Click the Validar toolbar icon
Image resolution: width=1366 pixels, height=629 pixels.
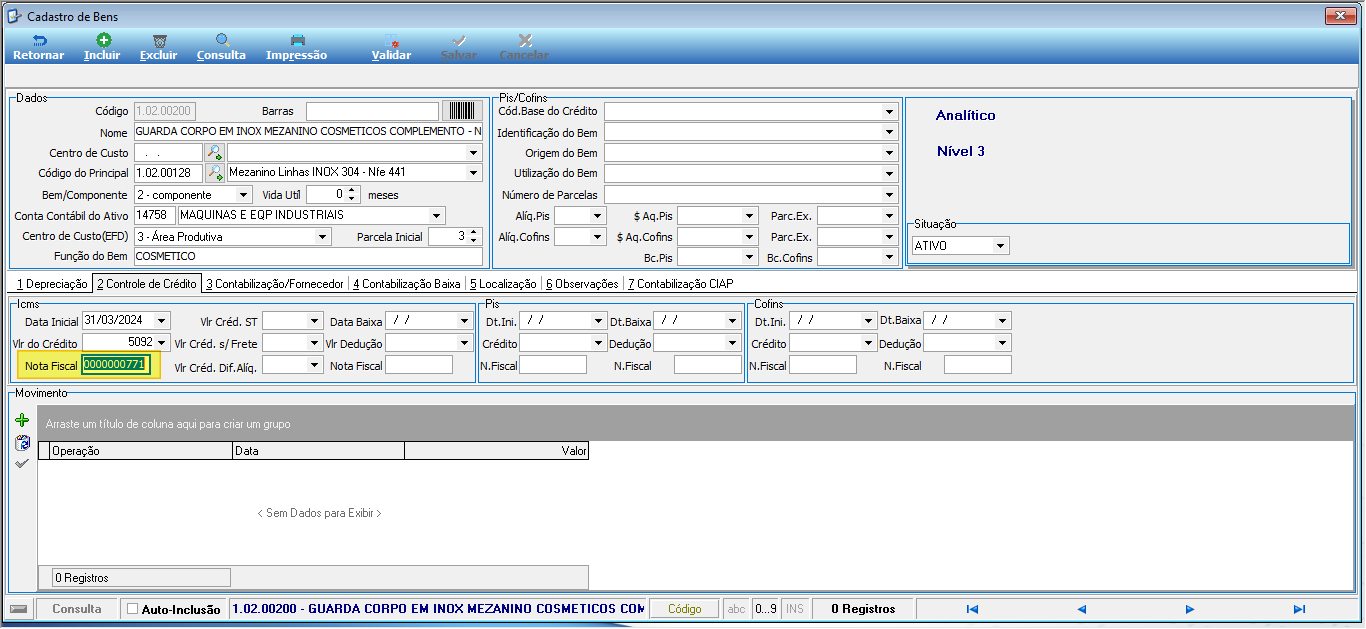tap(392, 41)
